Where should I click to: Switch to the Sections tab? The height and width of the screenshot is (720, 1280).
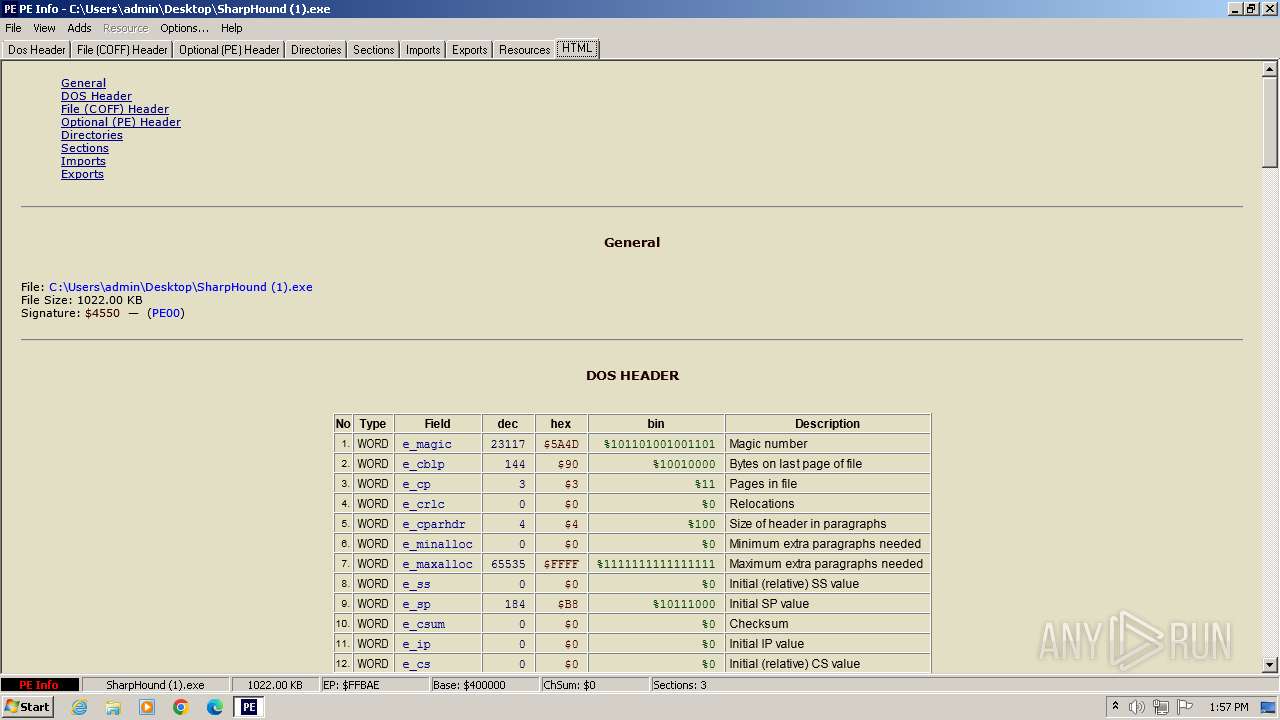point(373,50)
